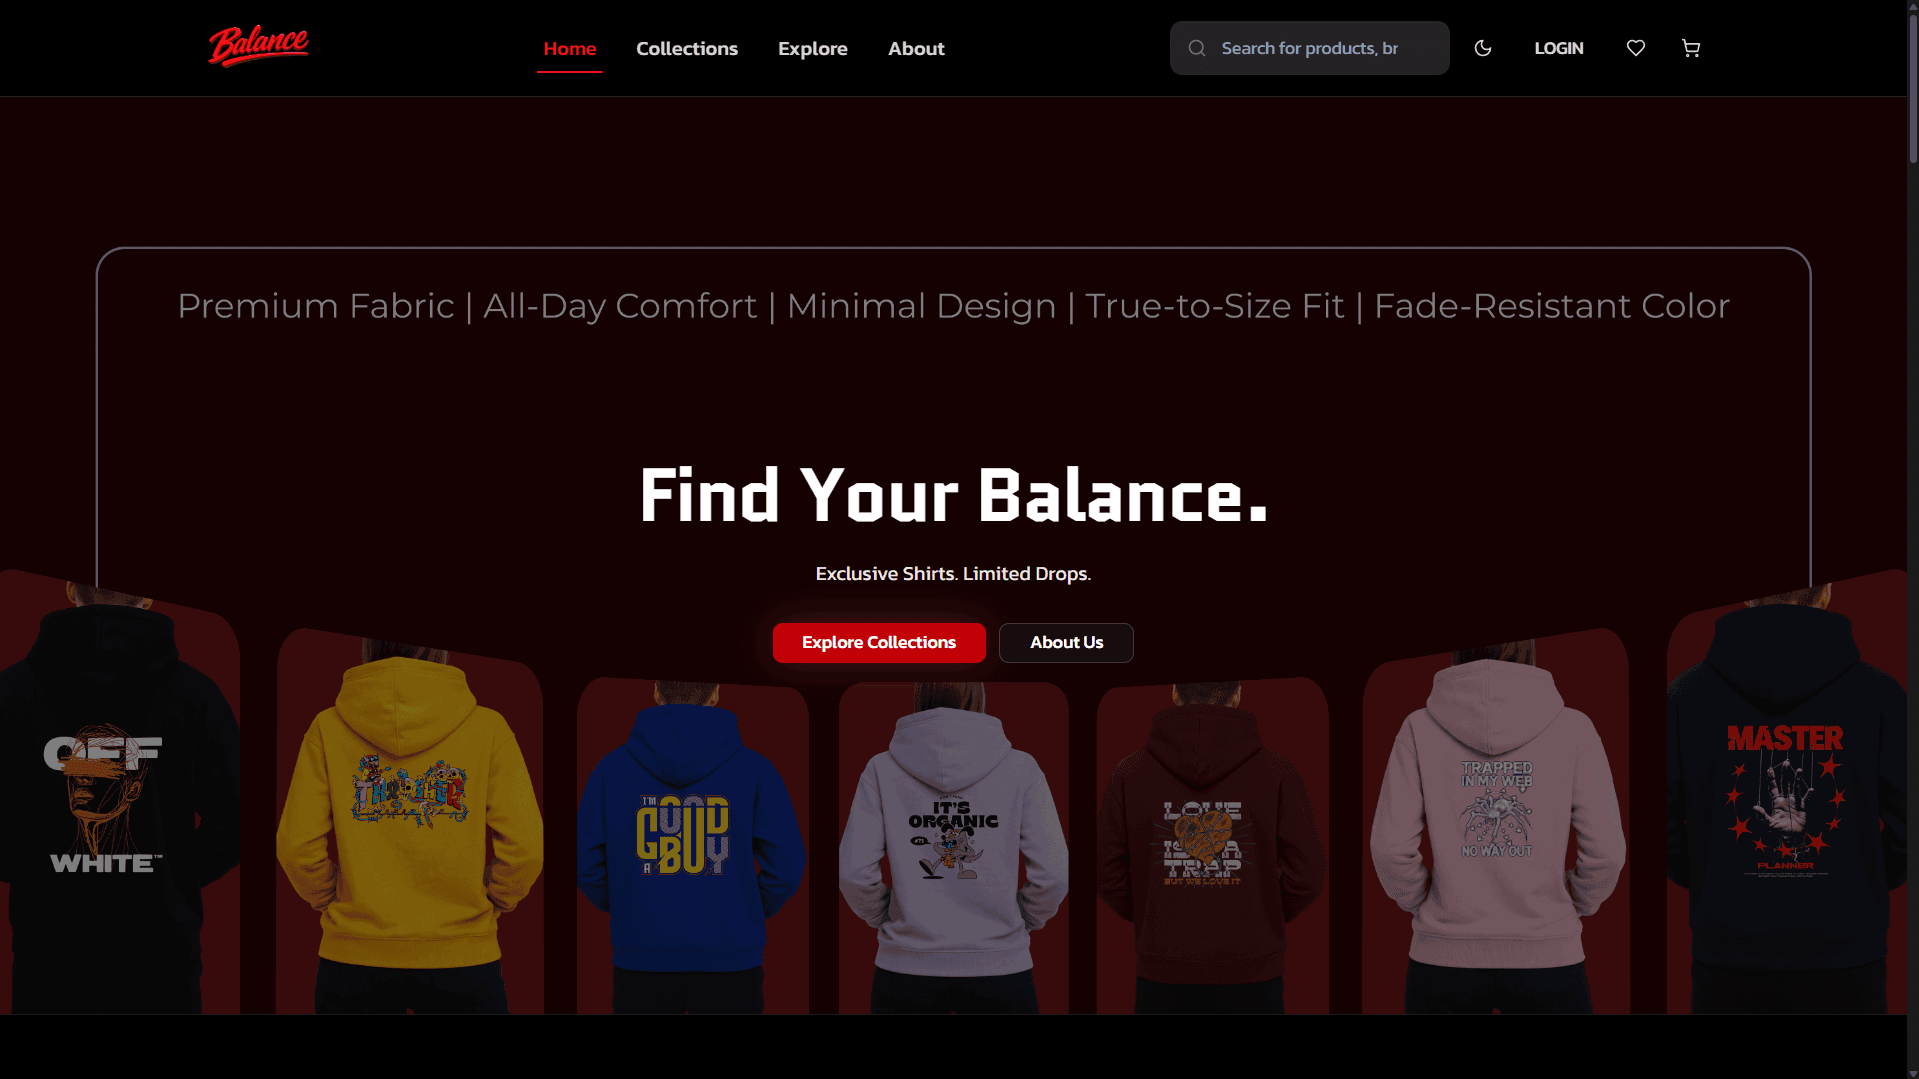Select the yellow graphic hoodie
The width and height of the screenshot is (1919, 1079).
409,820
